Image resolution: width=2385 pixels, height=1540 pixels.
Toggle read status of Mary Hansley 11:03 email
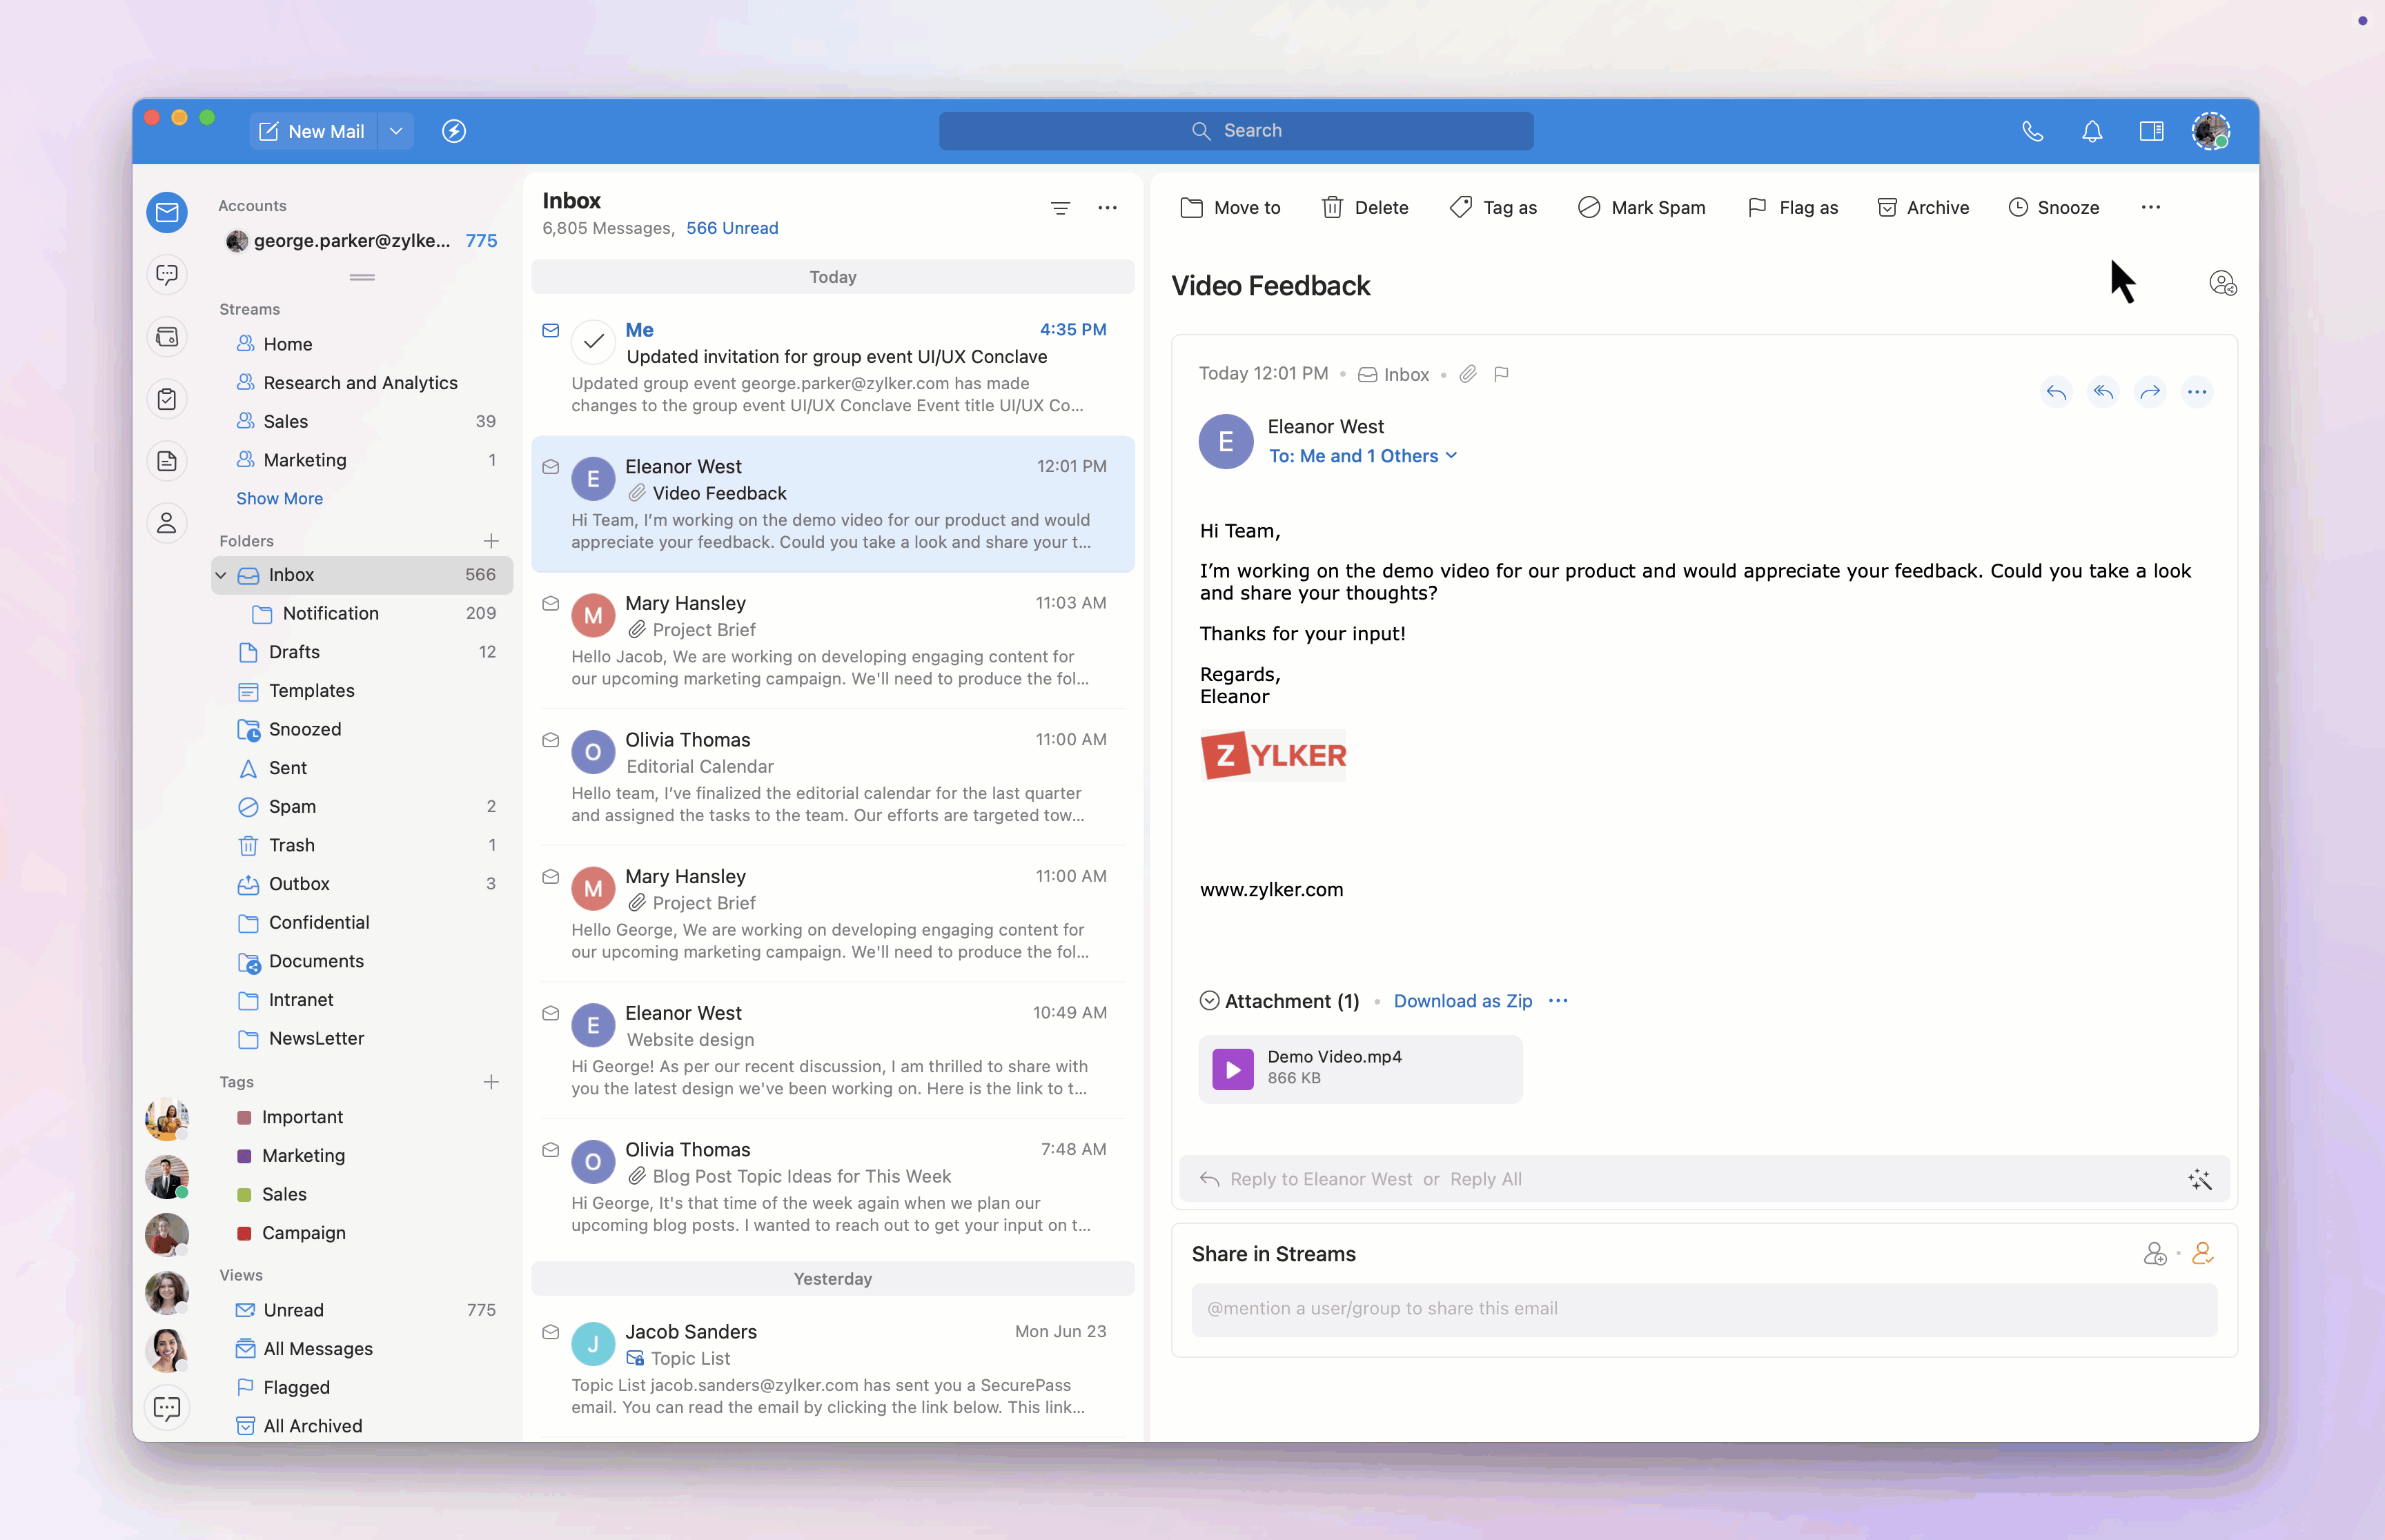[x=550, y=603]
